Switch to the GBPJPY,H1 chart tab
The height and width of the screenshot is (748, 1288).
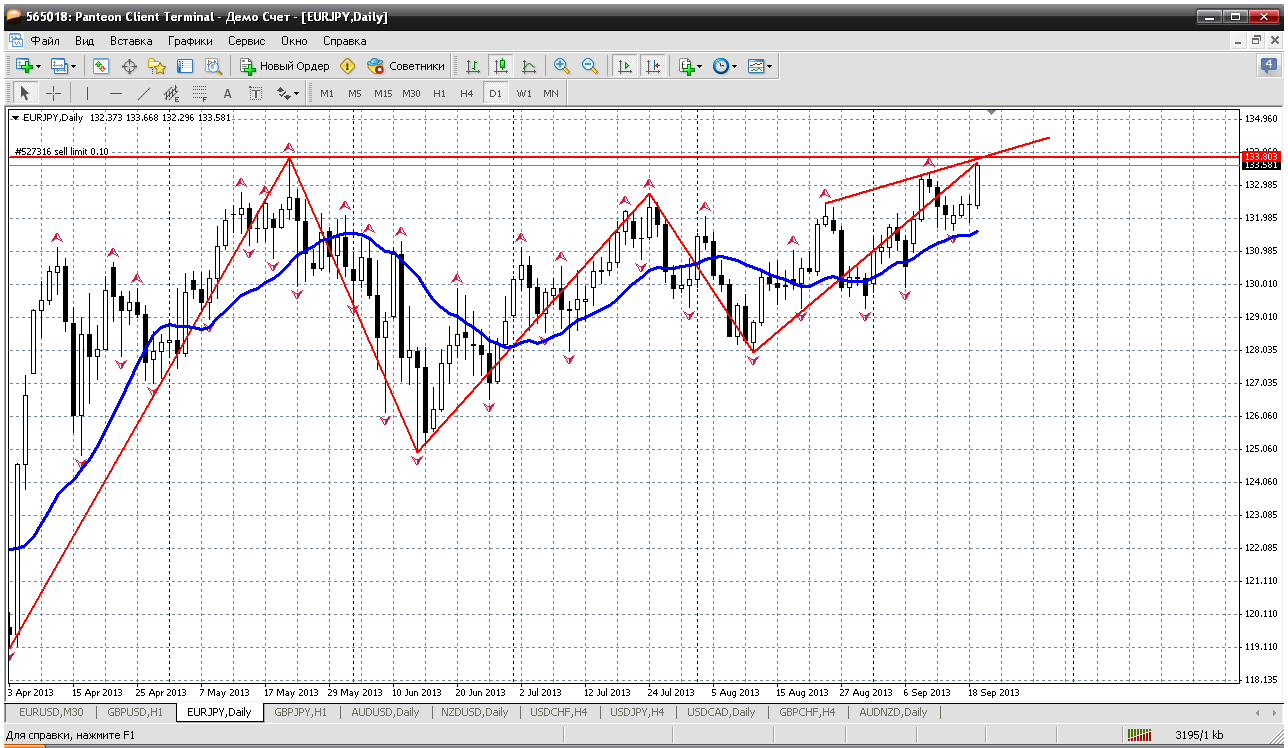[x=300, y=712]
